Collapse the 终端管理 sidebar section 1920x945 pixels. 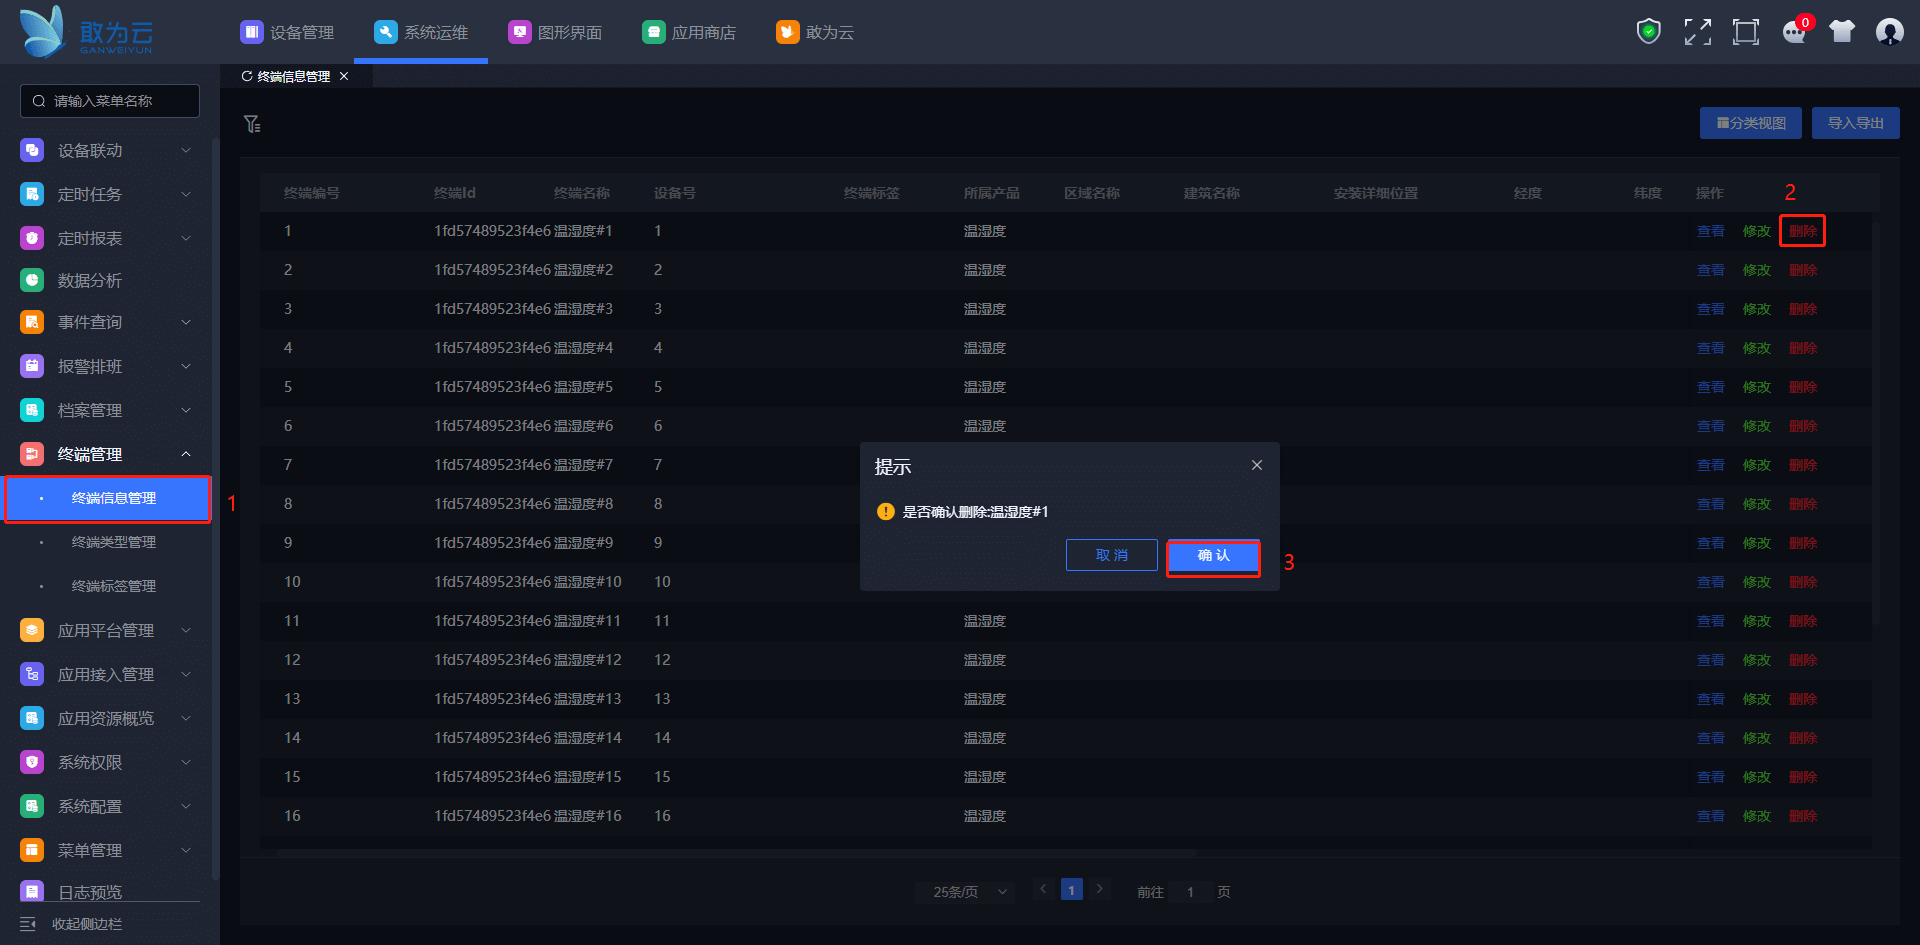point(186,455)
